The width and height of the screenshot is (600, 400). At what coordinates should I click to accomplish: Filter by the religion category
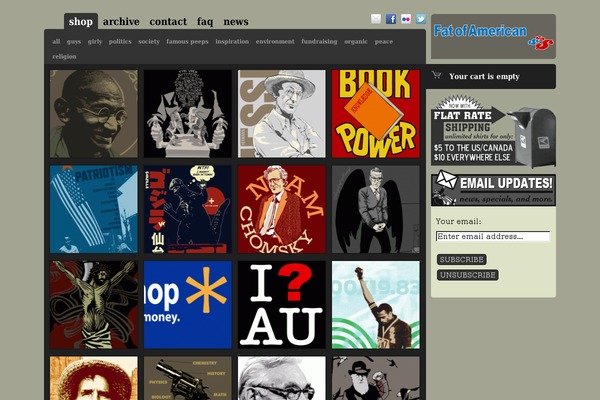pos(64,57)
